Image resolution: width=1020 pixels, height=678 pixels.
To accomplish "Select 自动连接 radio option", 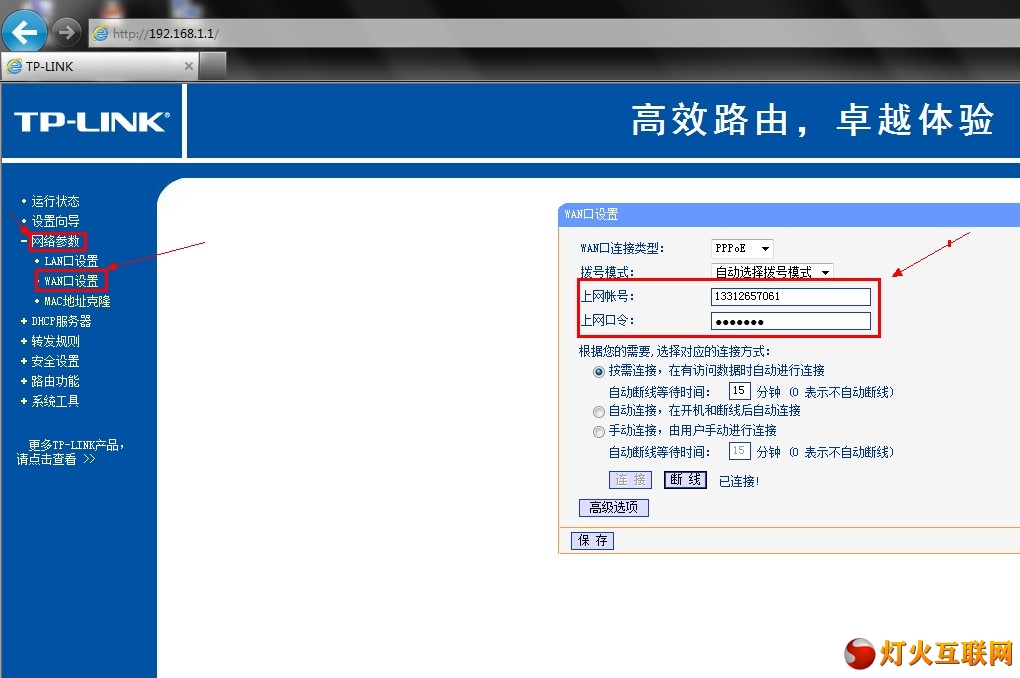I will 599,412.
